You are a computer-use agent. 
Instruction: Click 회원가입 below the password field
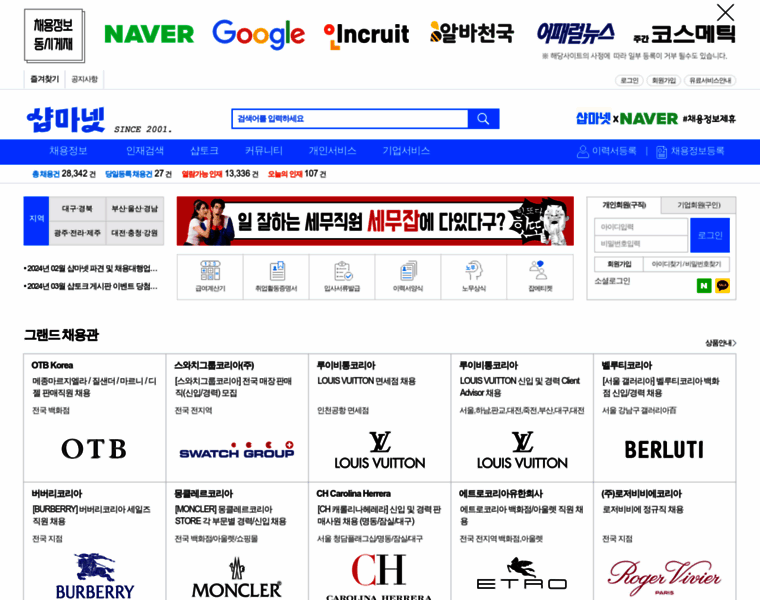coord(619,264)
